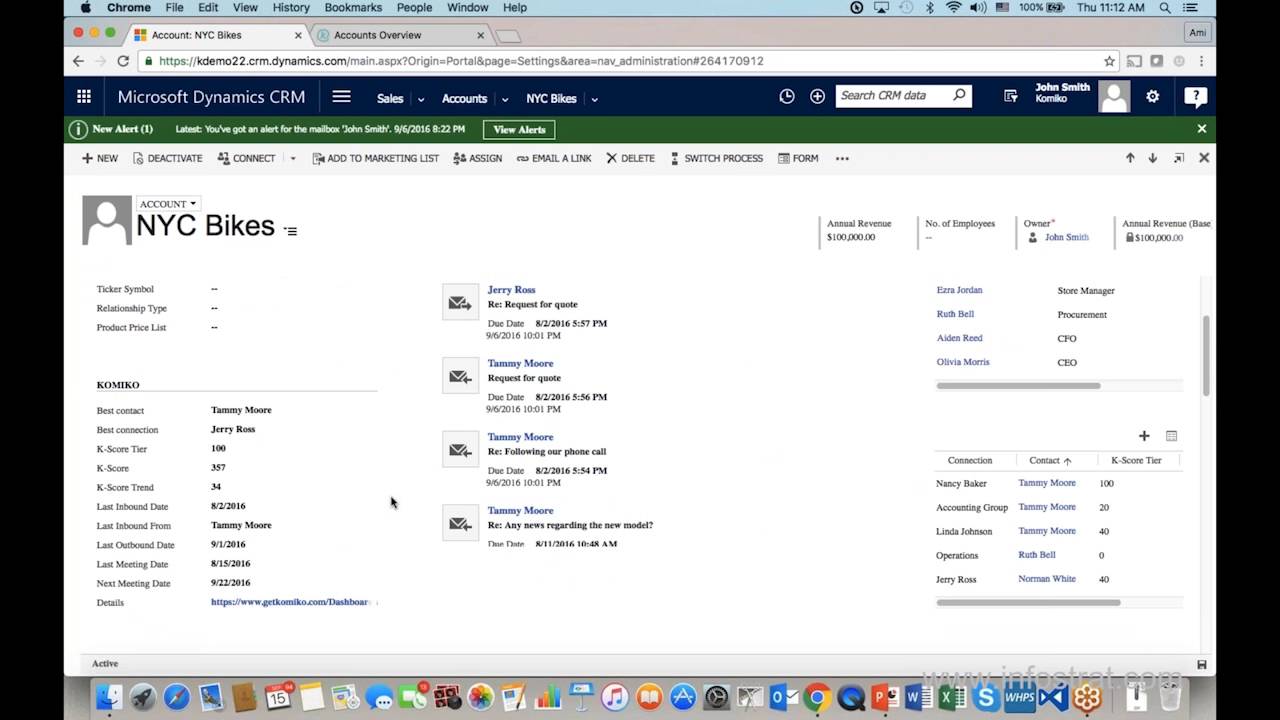Click Sales in the navigation bar

click(x=390, y=98)
